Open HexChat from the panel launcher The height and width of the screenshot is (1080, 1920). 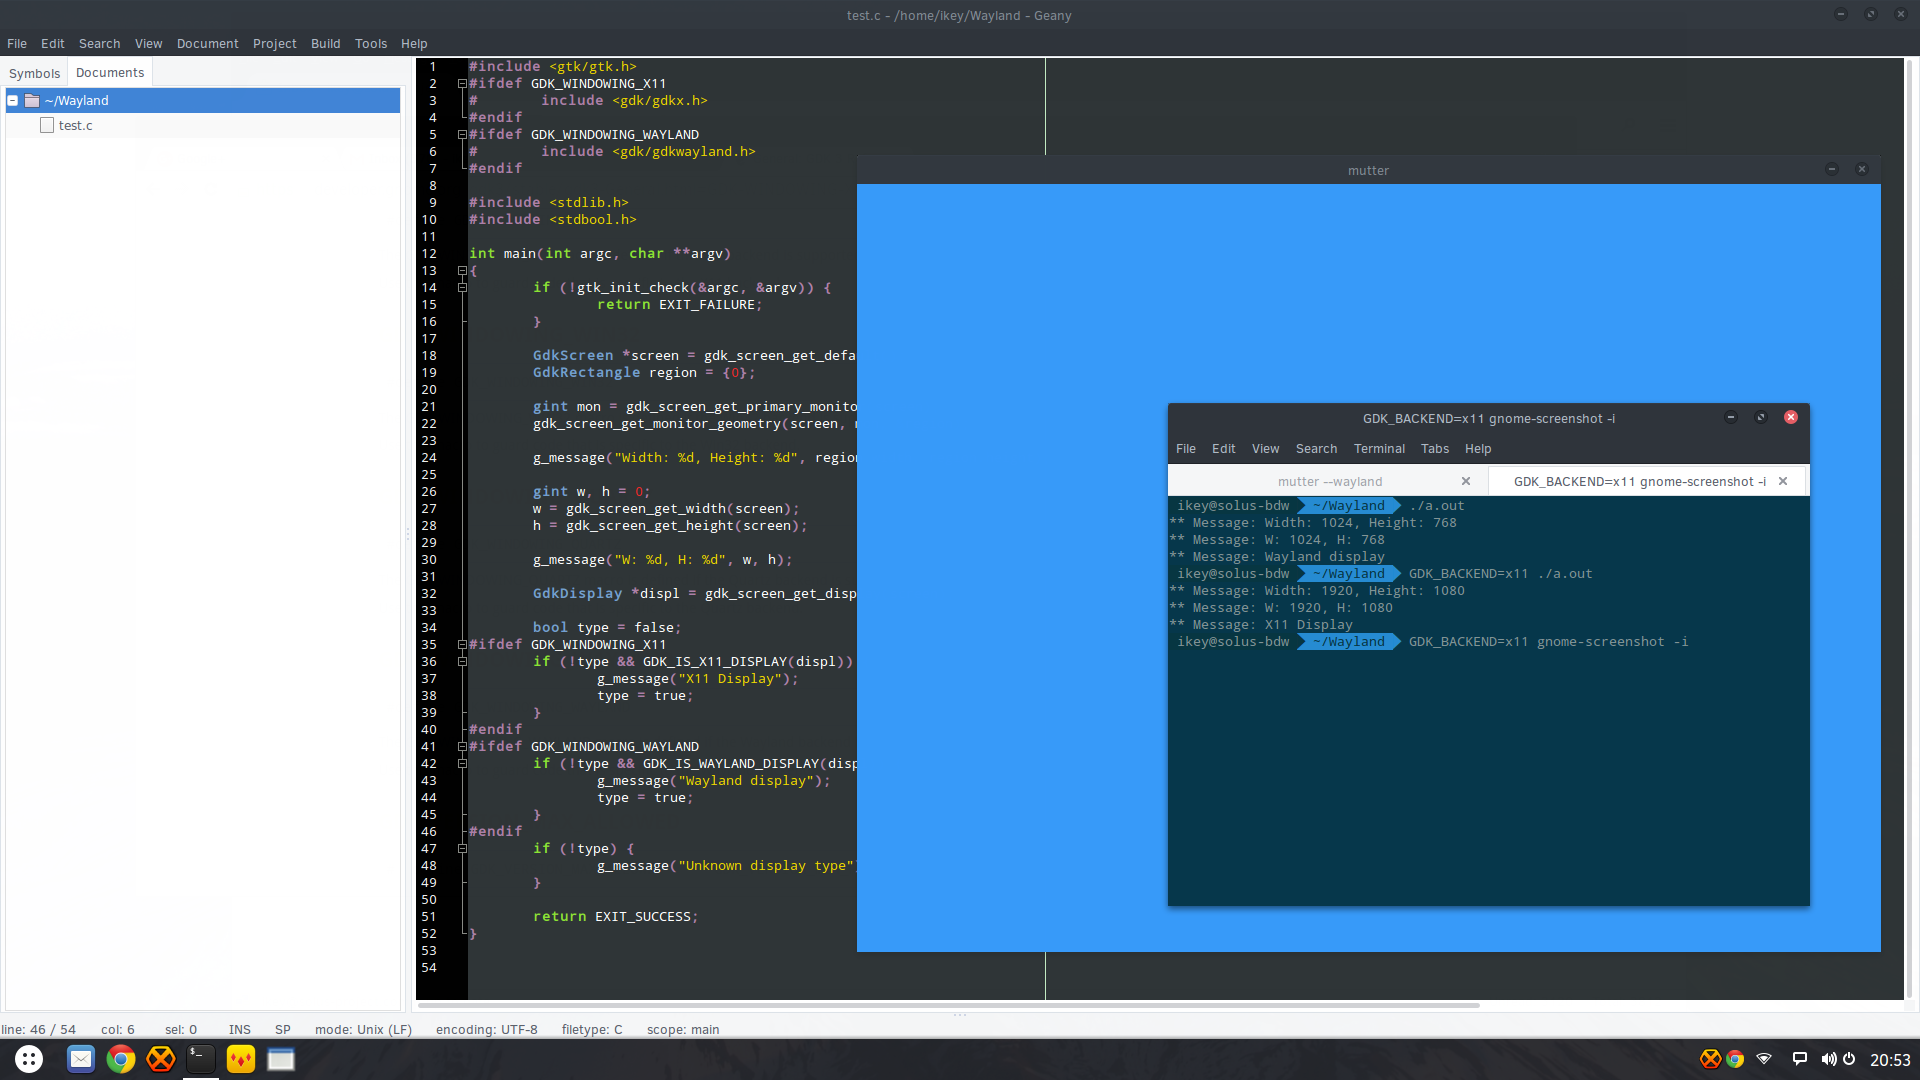point(161,1059)
